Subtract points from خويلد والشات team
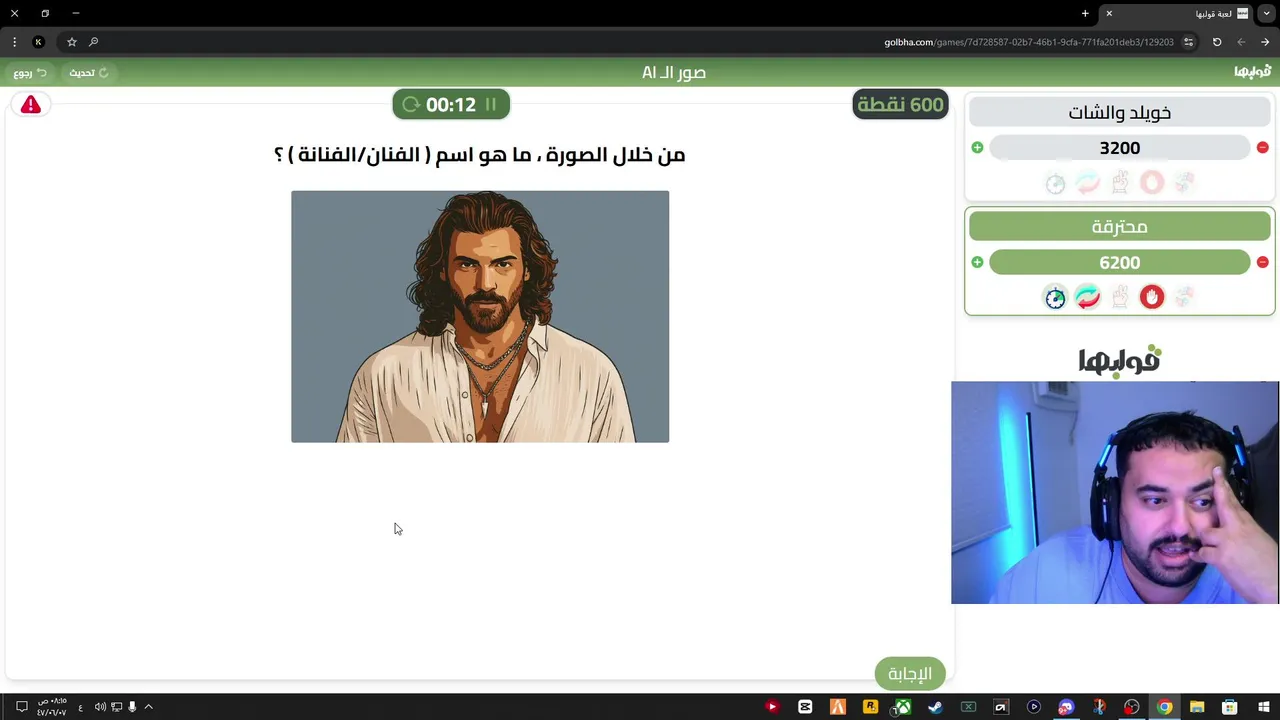This screenshot has height=720, width=1280. click(1262, 148)
